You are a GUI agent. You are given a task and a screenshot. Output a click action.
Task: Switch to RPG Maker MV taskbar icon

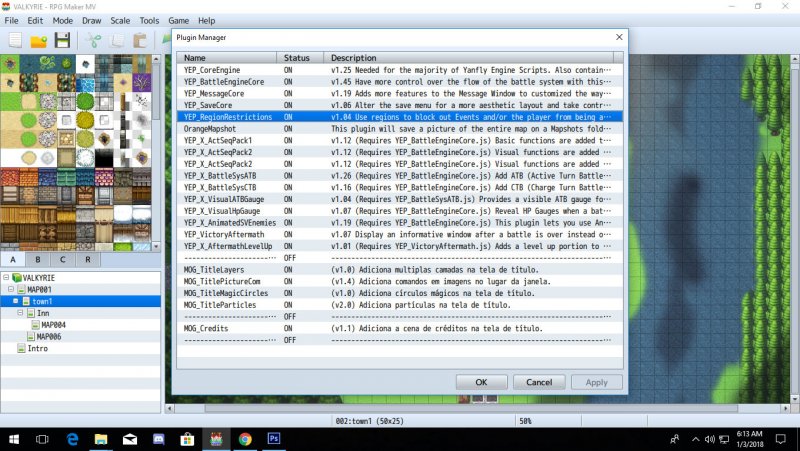point(216,439)
